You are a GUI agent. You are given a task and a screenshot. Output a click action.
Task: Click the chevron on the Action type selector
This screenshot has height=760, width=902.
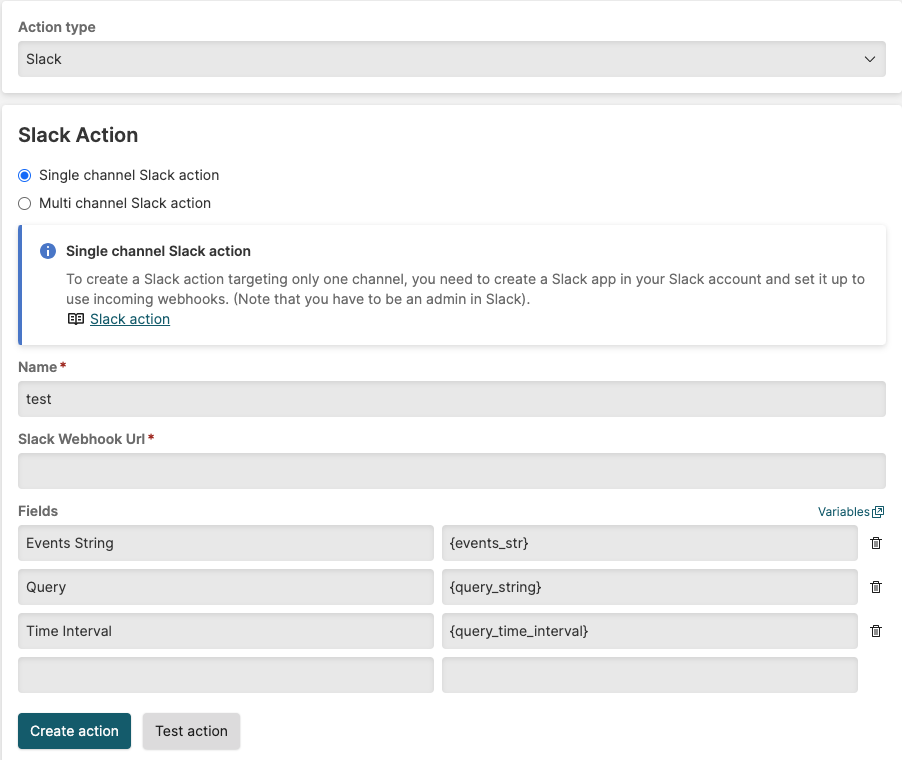(x=869, y=59)
